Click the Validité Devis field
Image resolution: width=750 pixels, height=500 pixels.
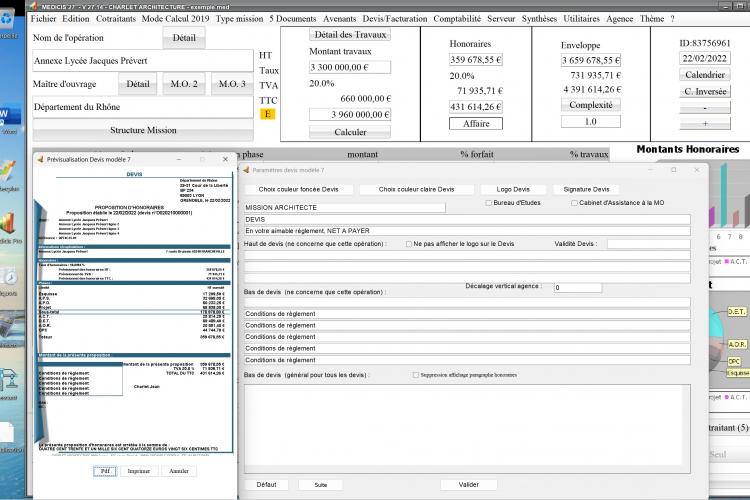coord(649,244)
